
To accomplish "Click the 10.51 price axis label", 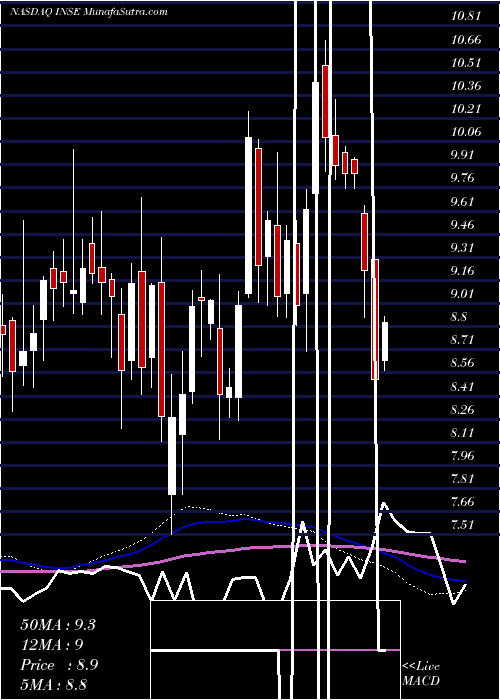I will (466, 62).
